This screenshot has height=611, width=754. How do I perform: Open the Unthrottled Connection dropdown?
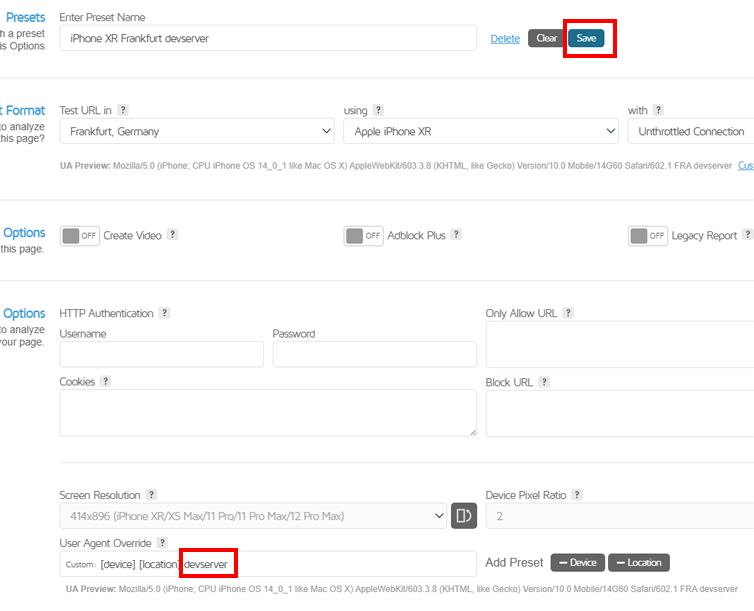point(690,131)
